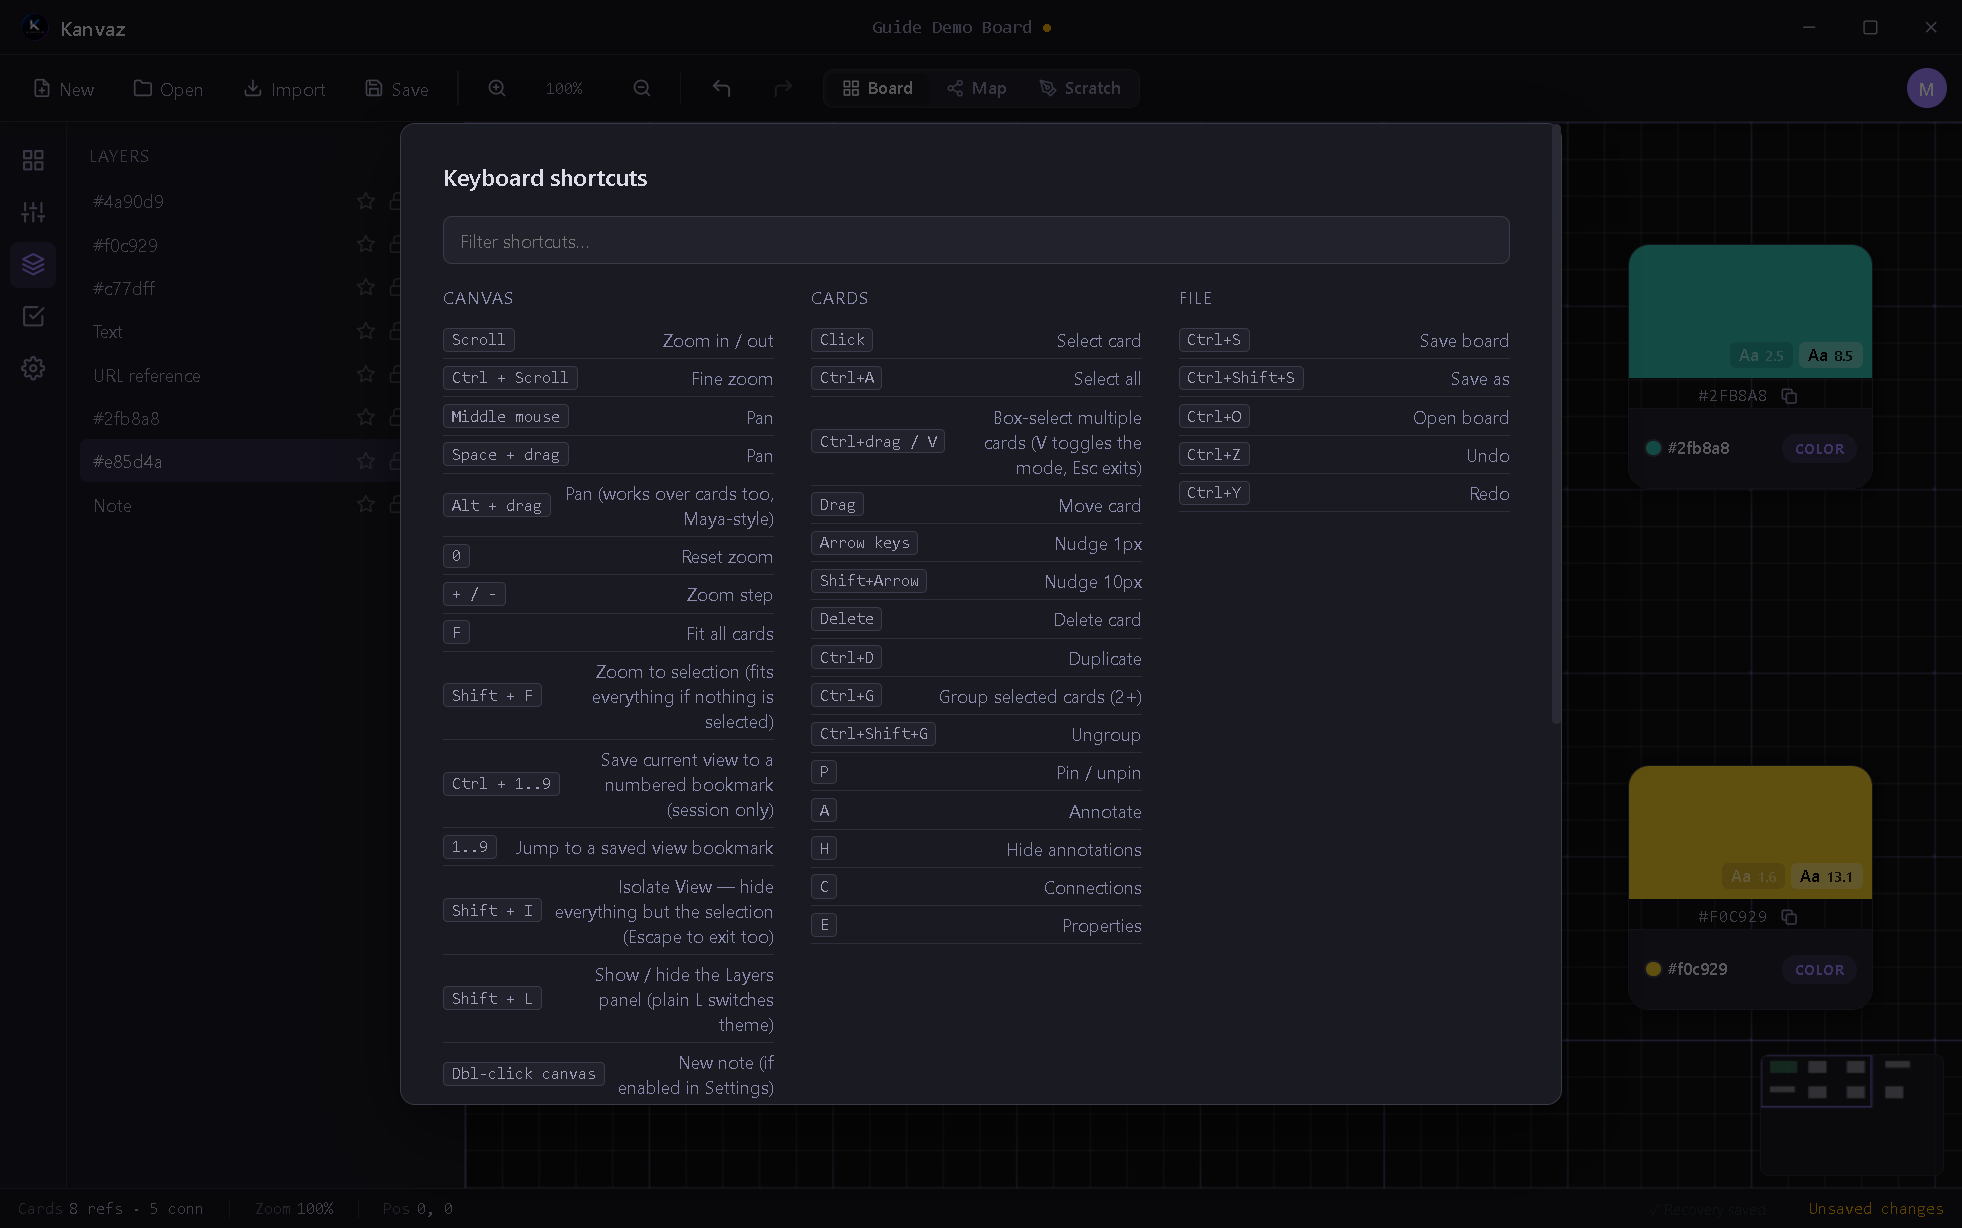Image resolution: width=1962 pixels, height=1228 pixels.
Task: Star the URL reference layer
Action: tap(366, 375)
